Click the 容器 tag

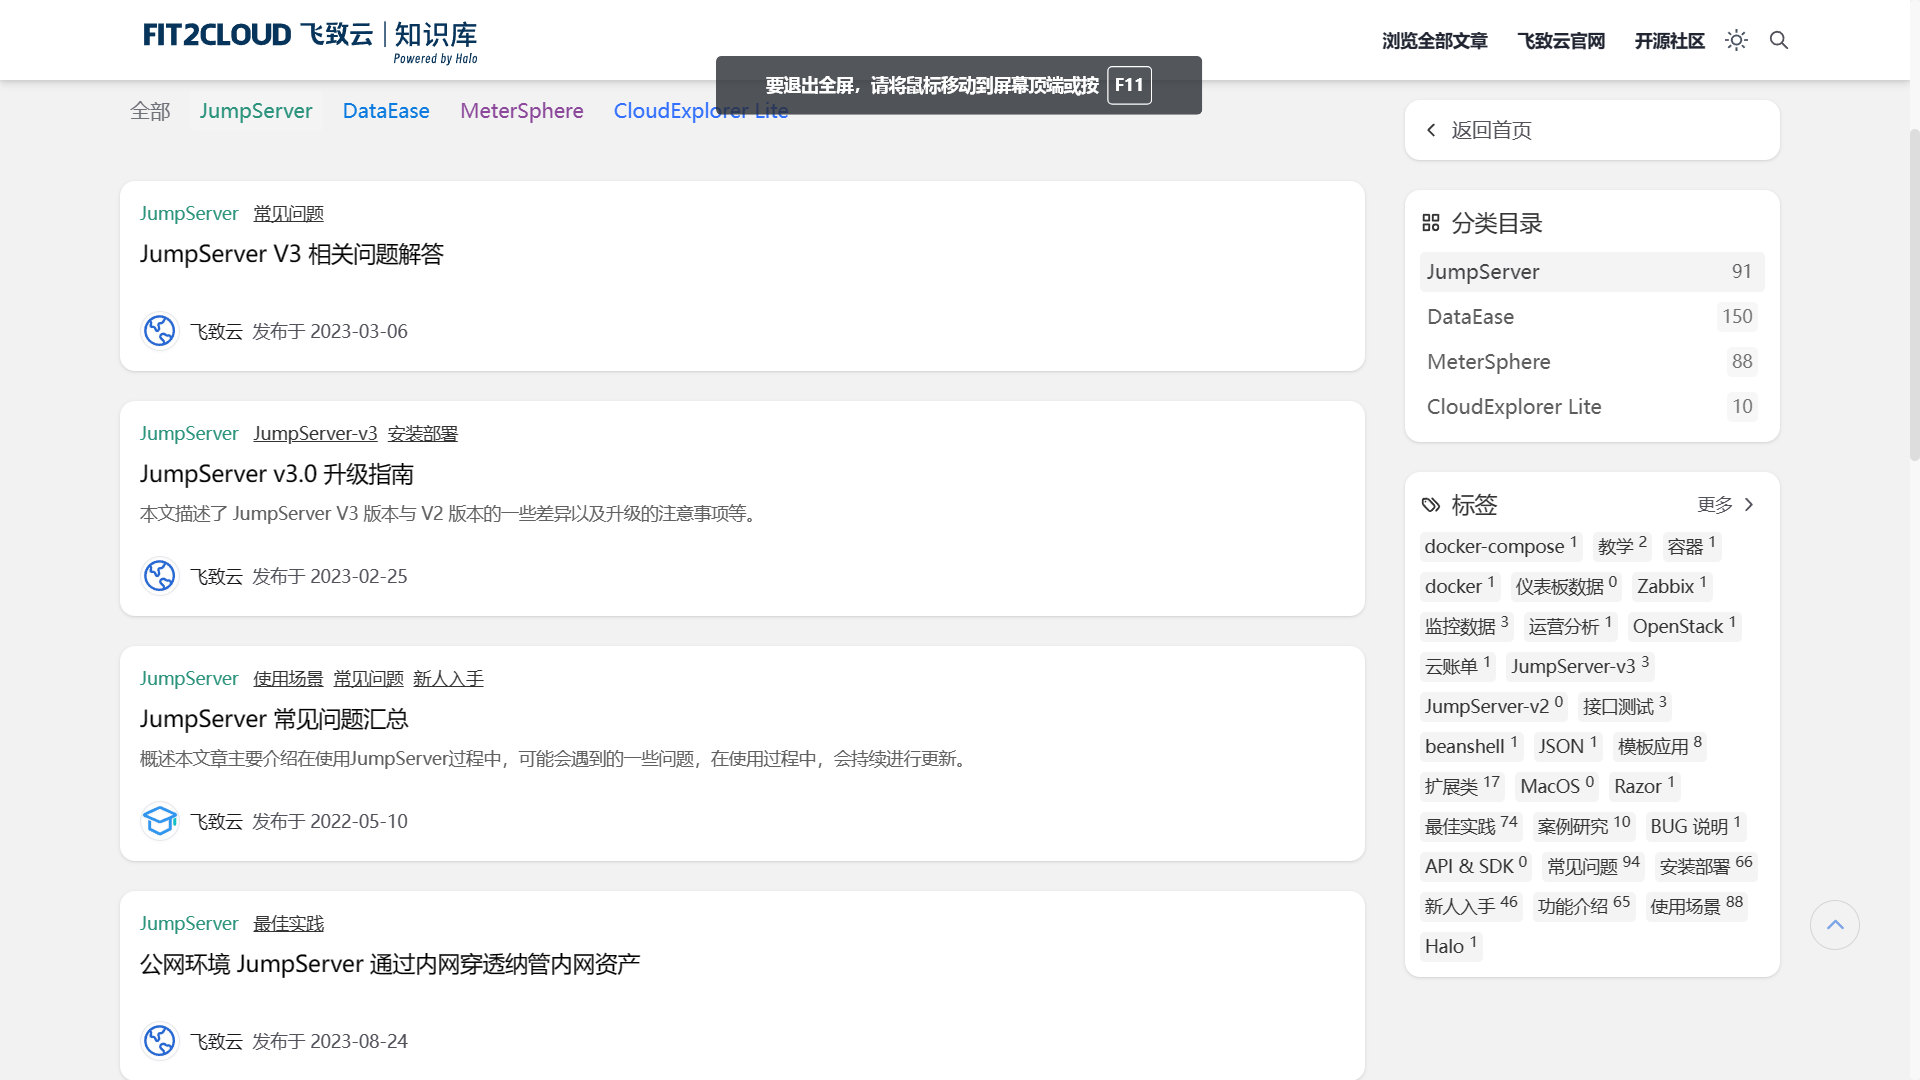(1691, 546)
